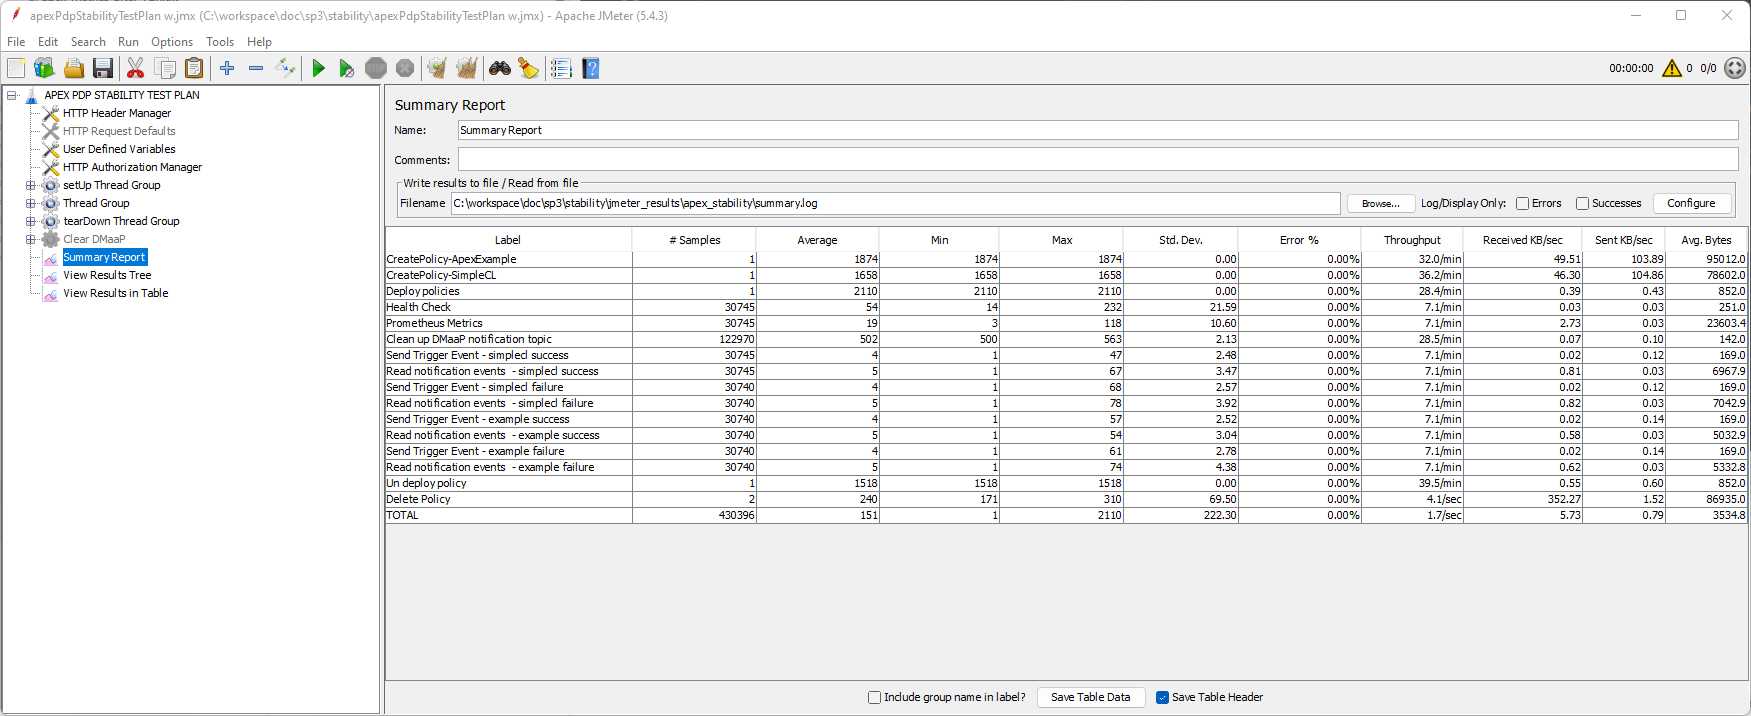
Task: Open Help with question mark icon
Action: coord(590,68)
